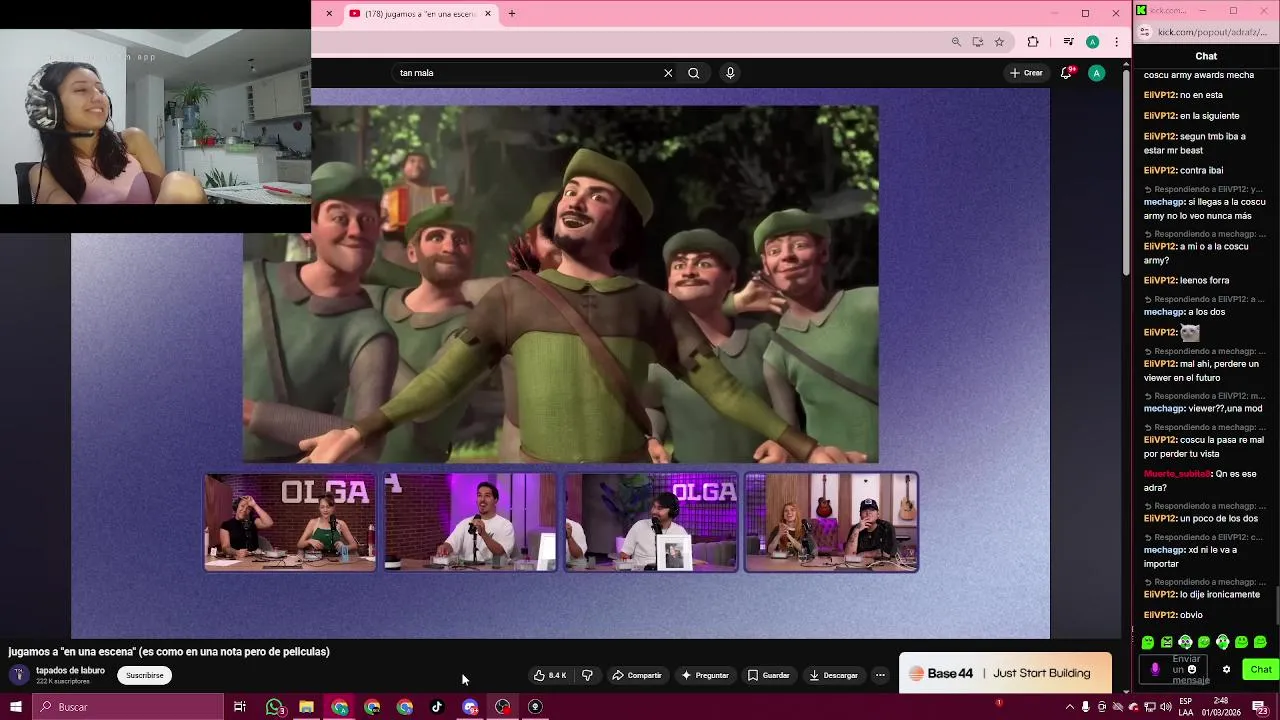
Task: Select first green emote in Kick quick bar
Action: coord(1148,642)
